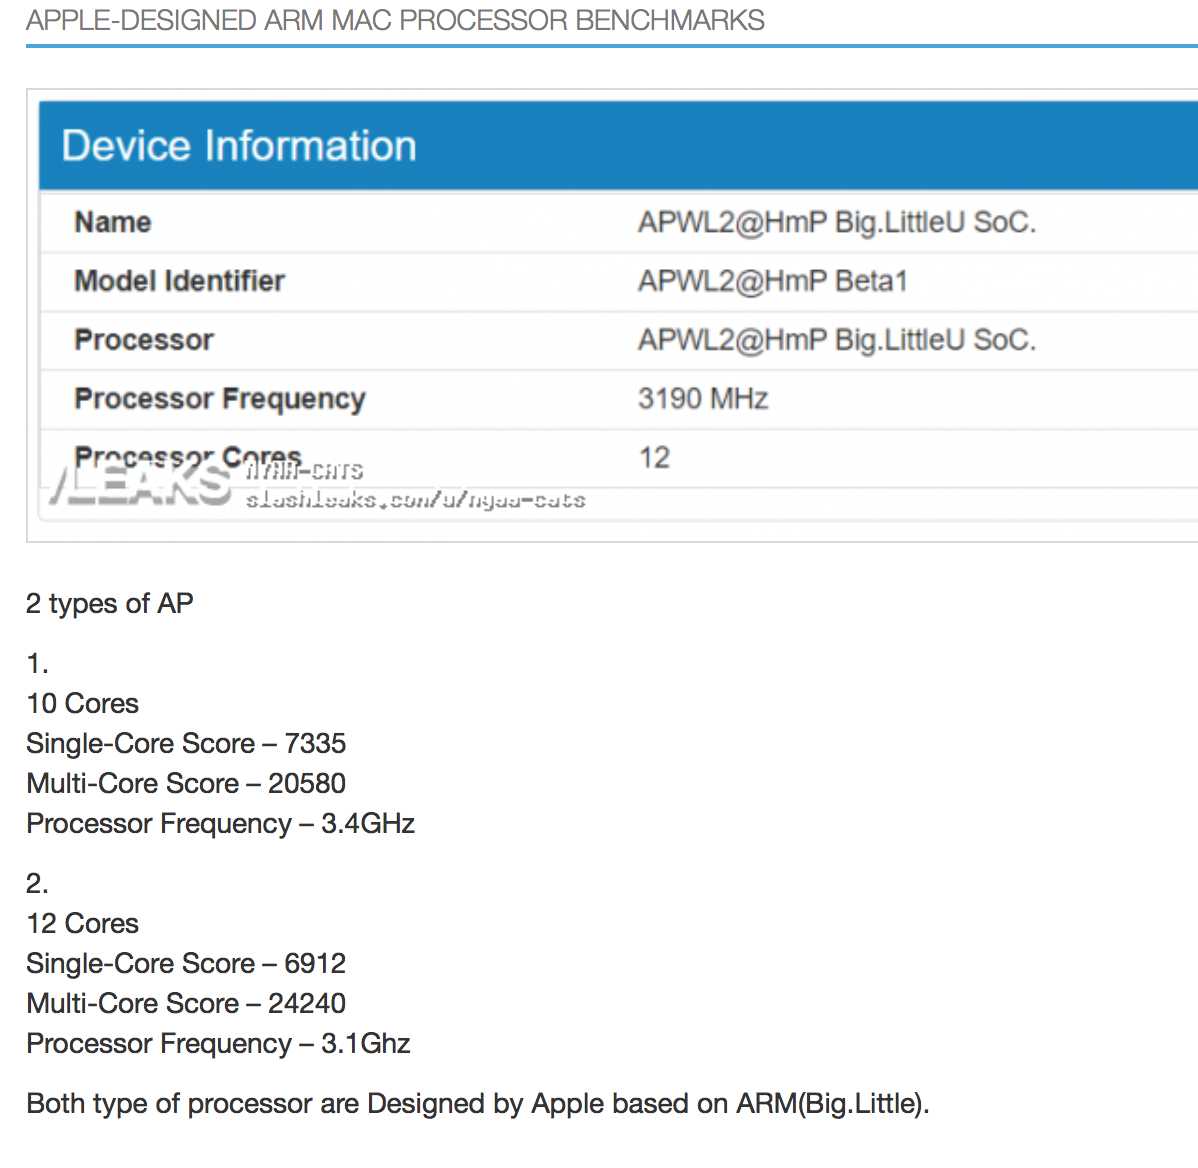Click the heading 'APPLE-DESIGNED ARM MAC PROCESSOR BENCHMARKS'
Screen dimensions: 1198x1168
point(395,20)
